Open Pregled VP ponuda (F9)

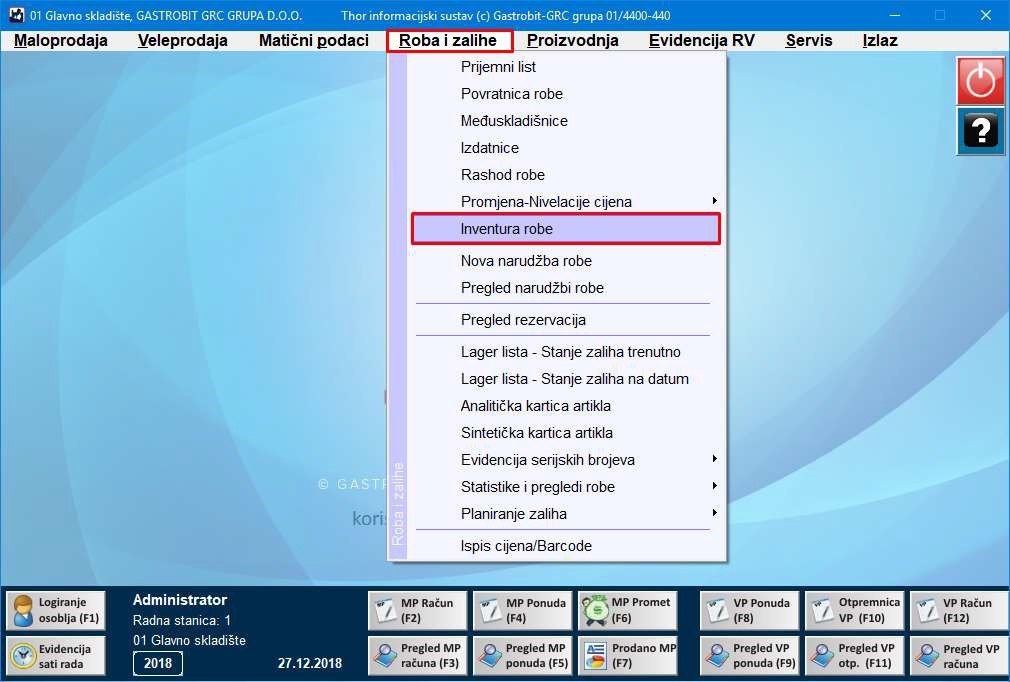pos(750,656)
